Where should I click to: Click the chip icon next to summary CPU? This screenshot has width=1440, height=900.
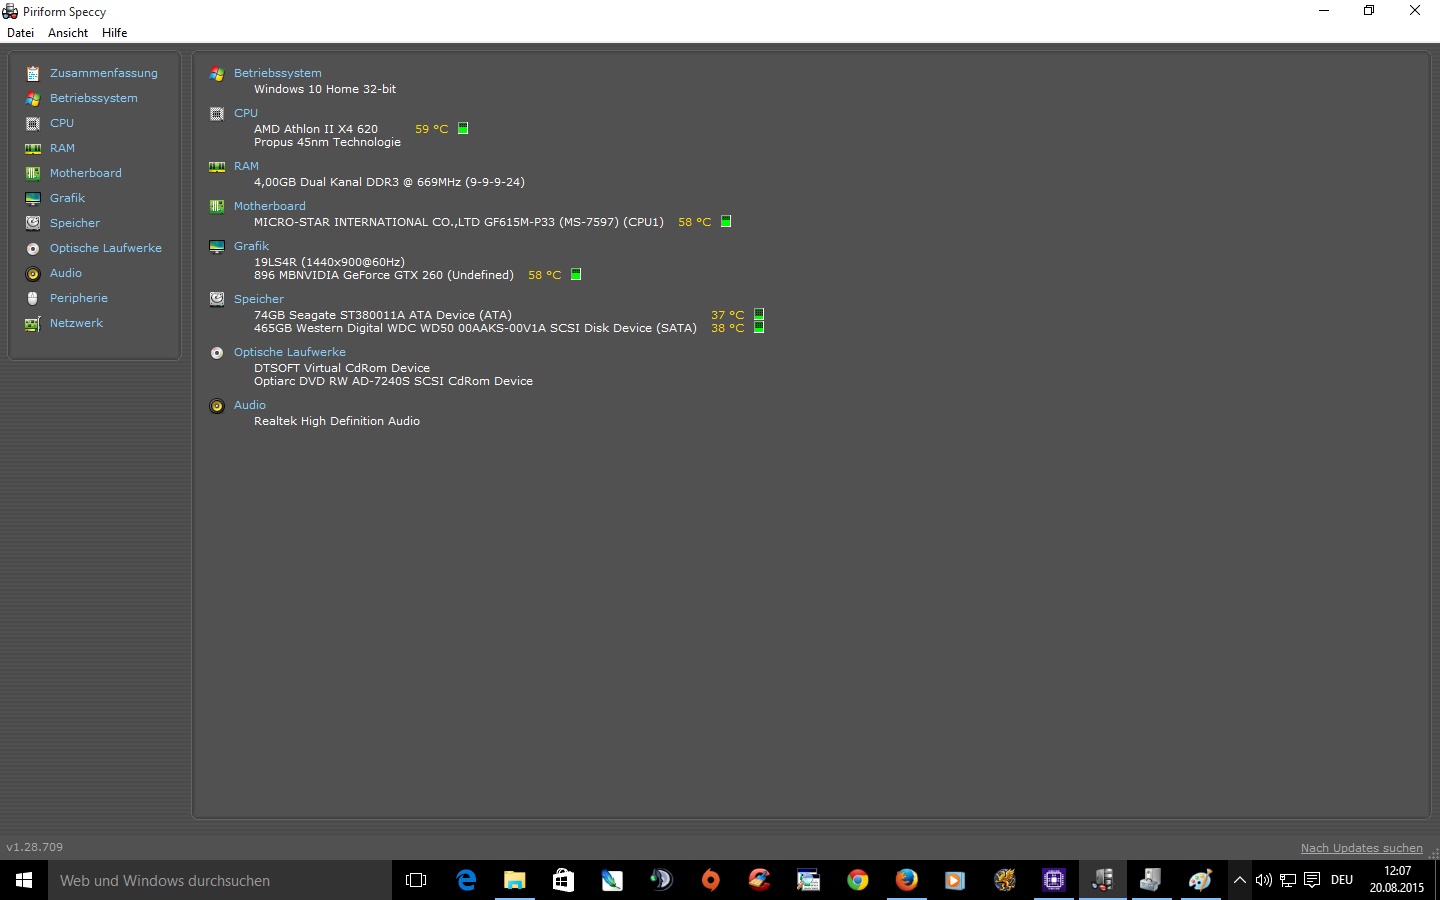pyautogui.click(x=217, y=114)
